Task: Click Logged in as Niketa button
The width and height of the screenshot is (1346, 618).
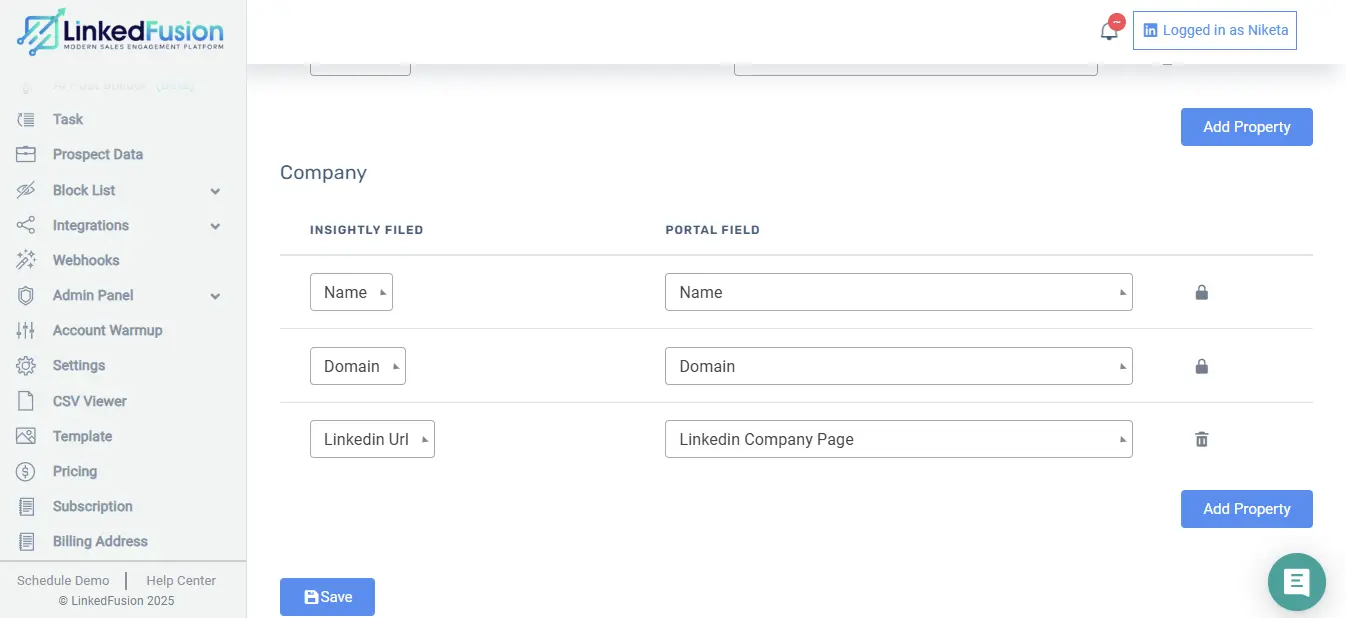Action: coord(1215,30)
